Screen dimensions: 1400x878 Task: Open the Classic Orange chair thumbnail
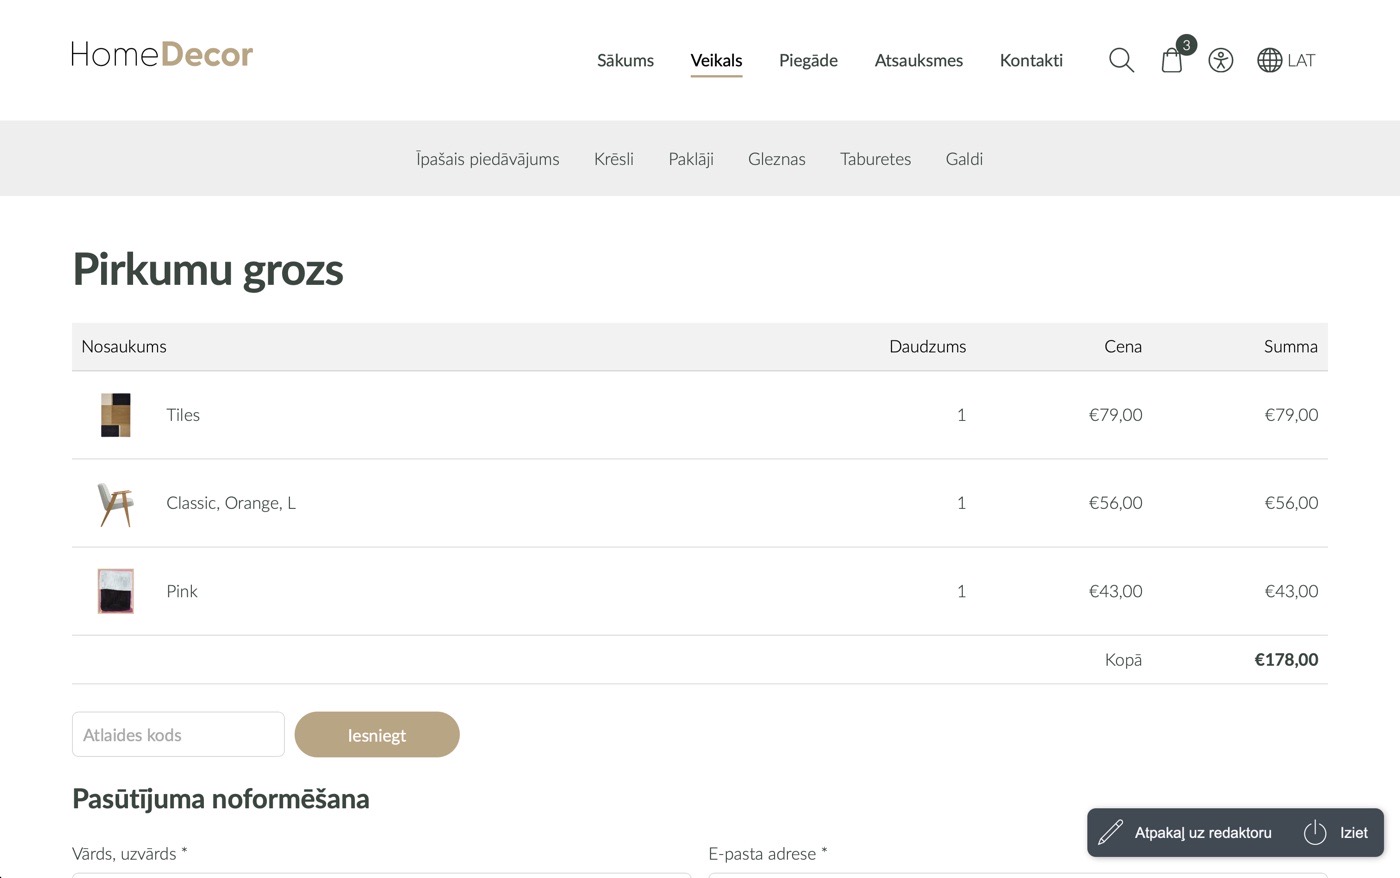[116, 503]
